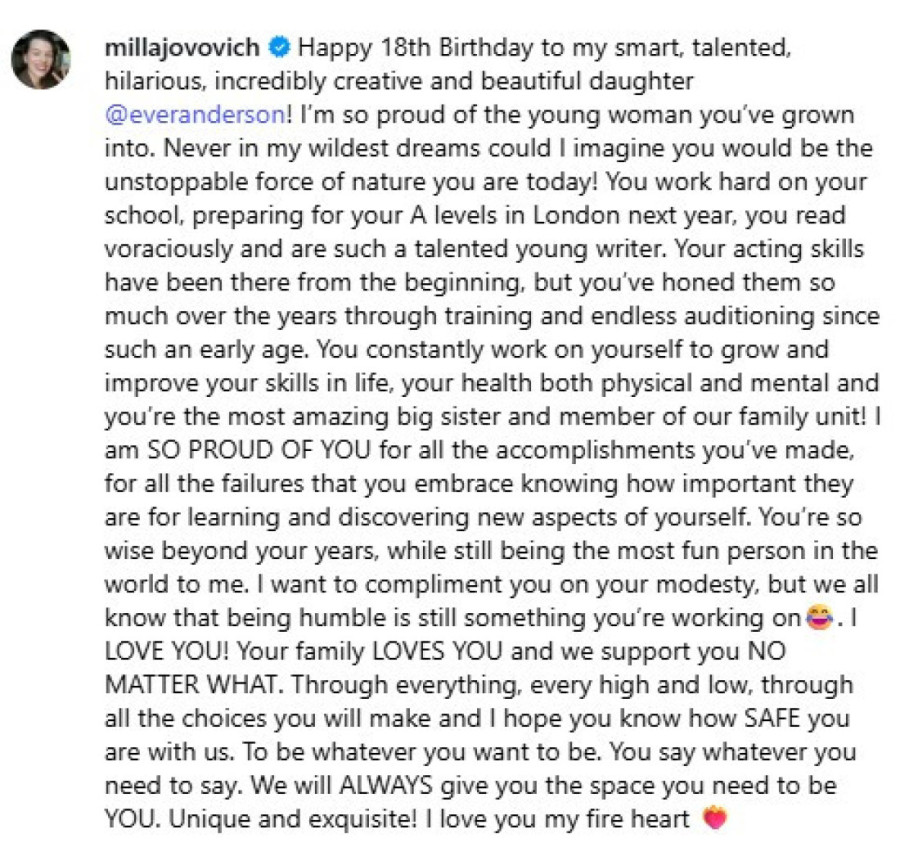Click the millajovovich username link
This screenshot has height=861, width=900.
(182, 48)
